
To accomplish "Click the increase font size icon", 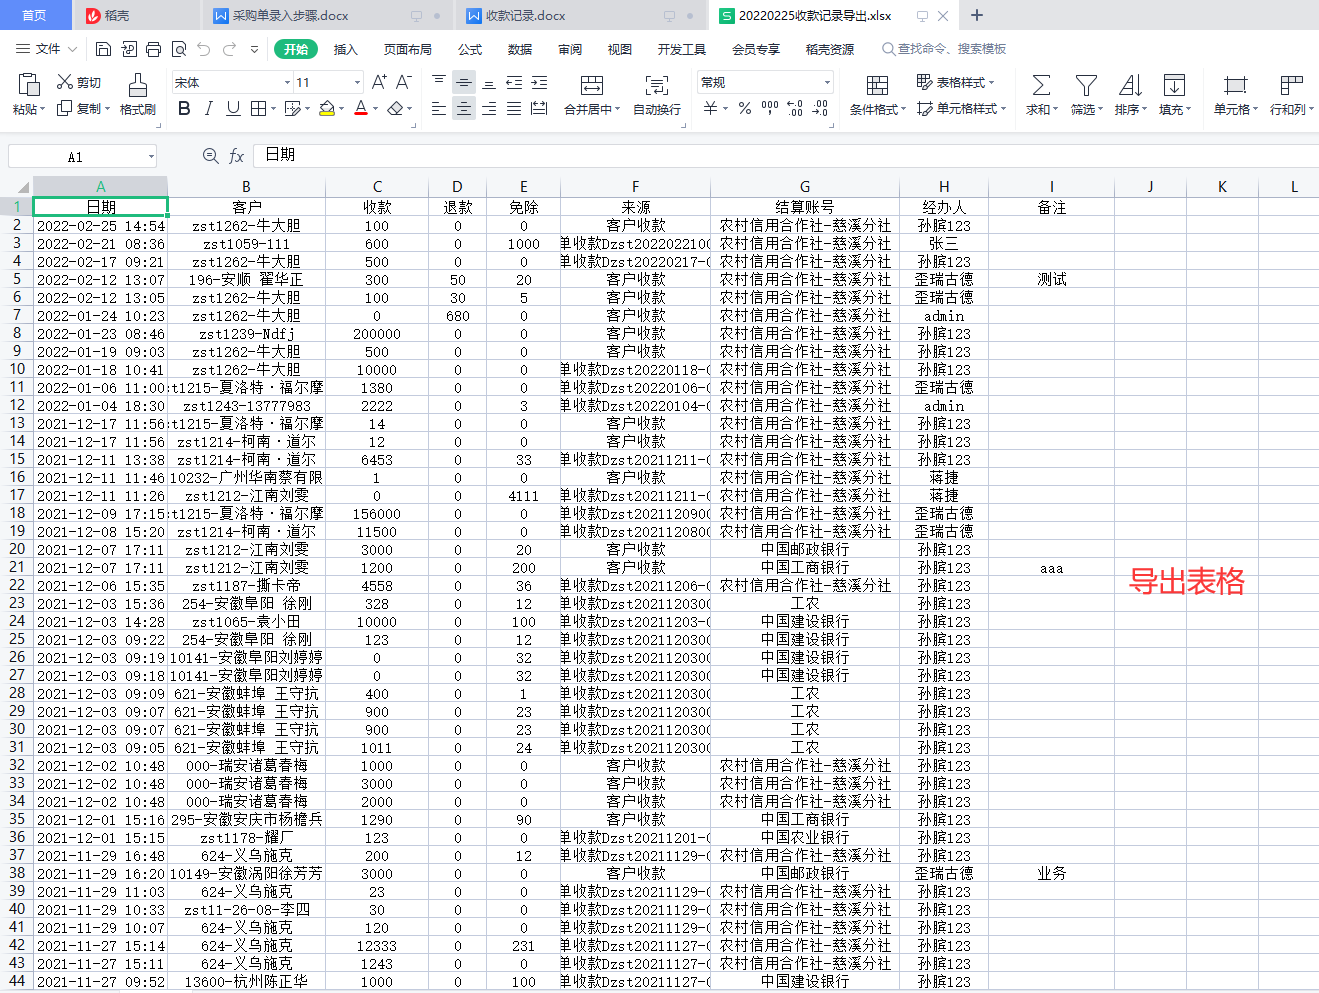I will [379, 82].
